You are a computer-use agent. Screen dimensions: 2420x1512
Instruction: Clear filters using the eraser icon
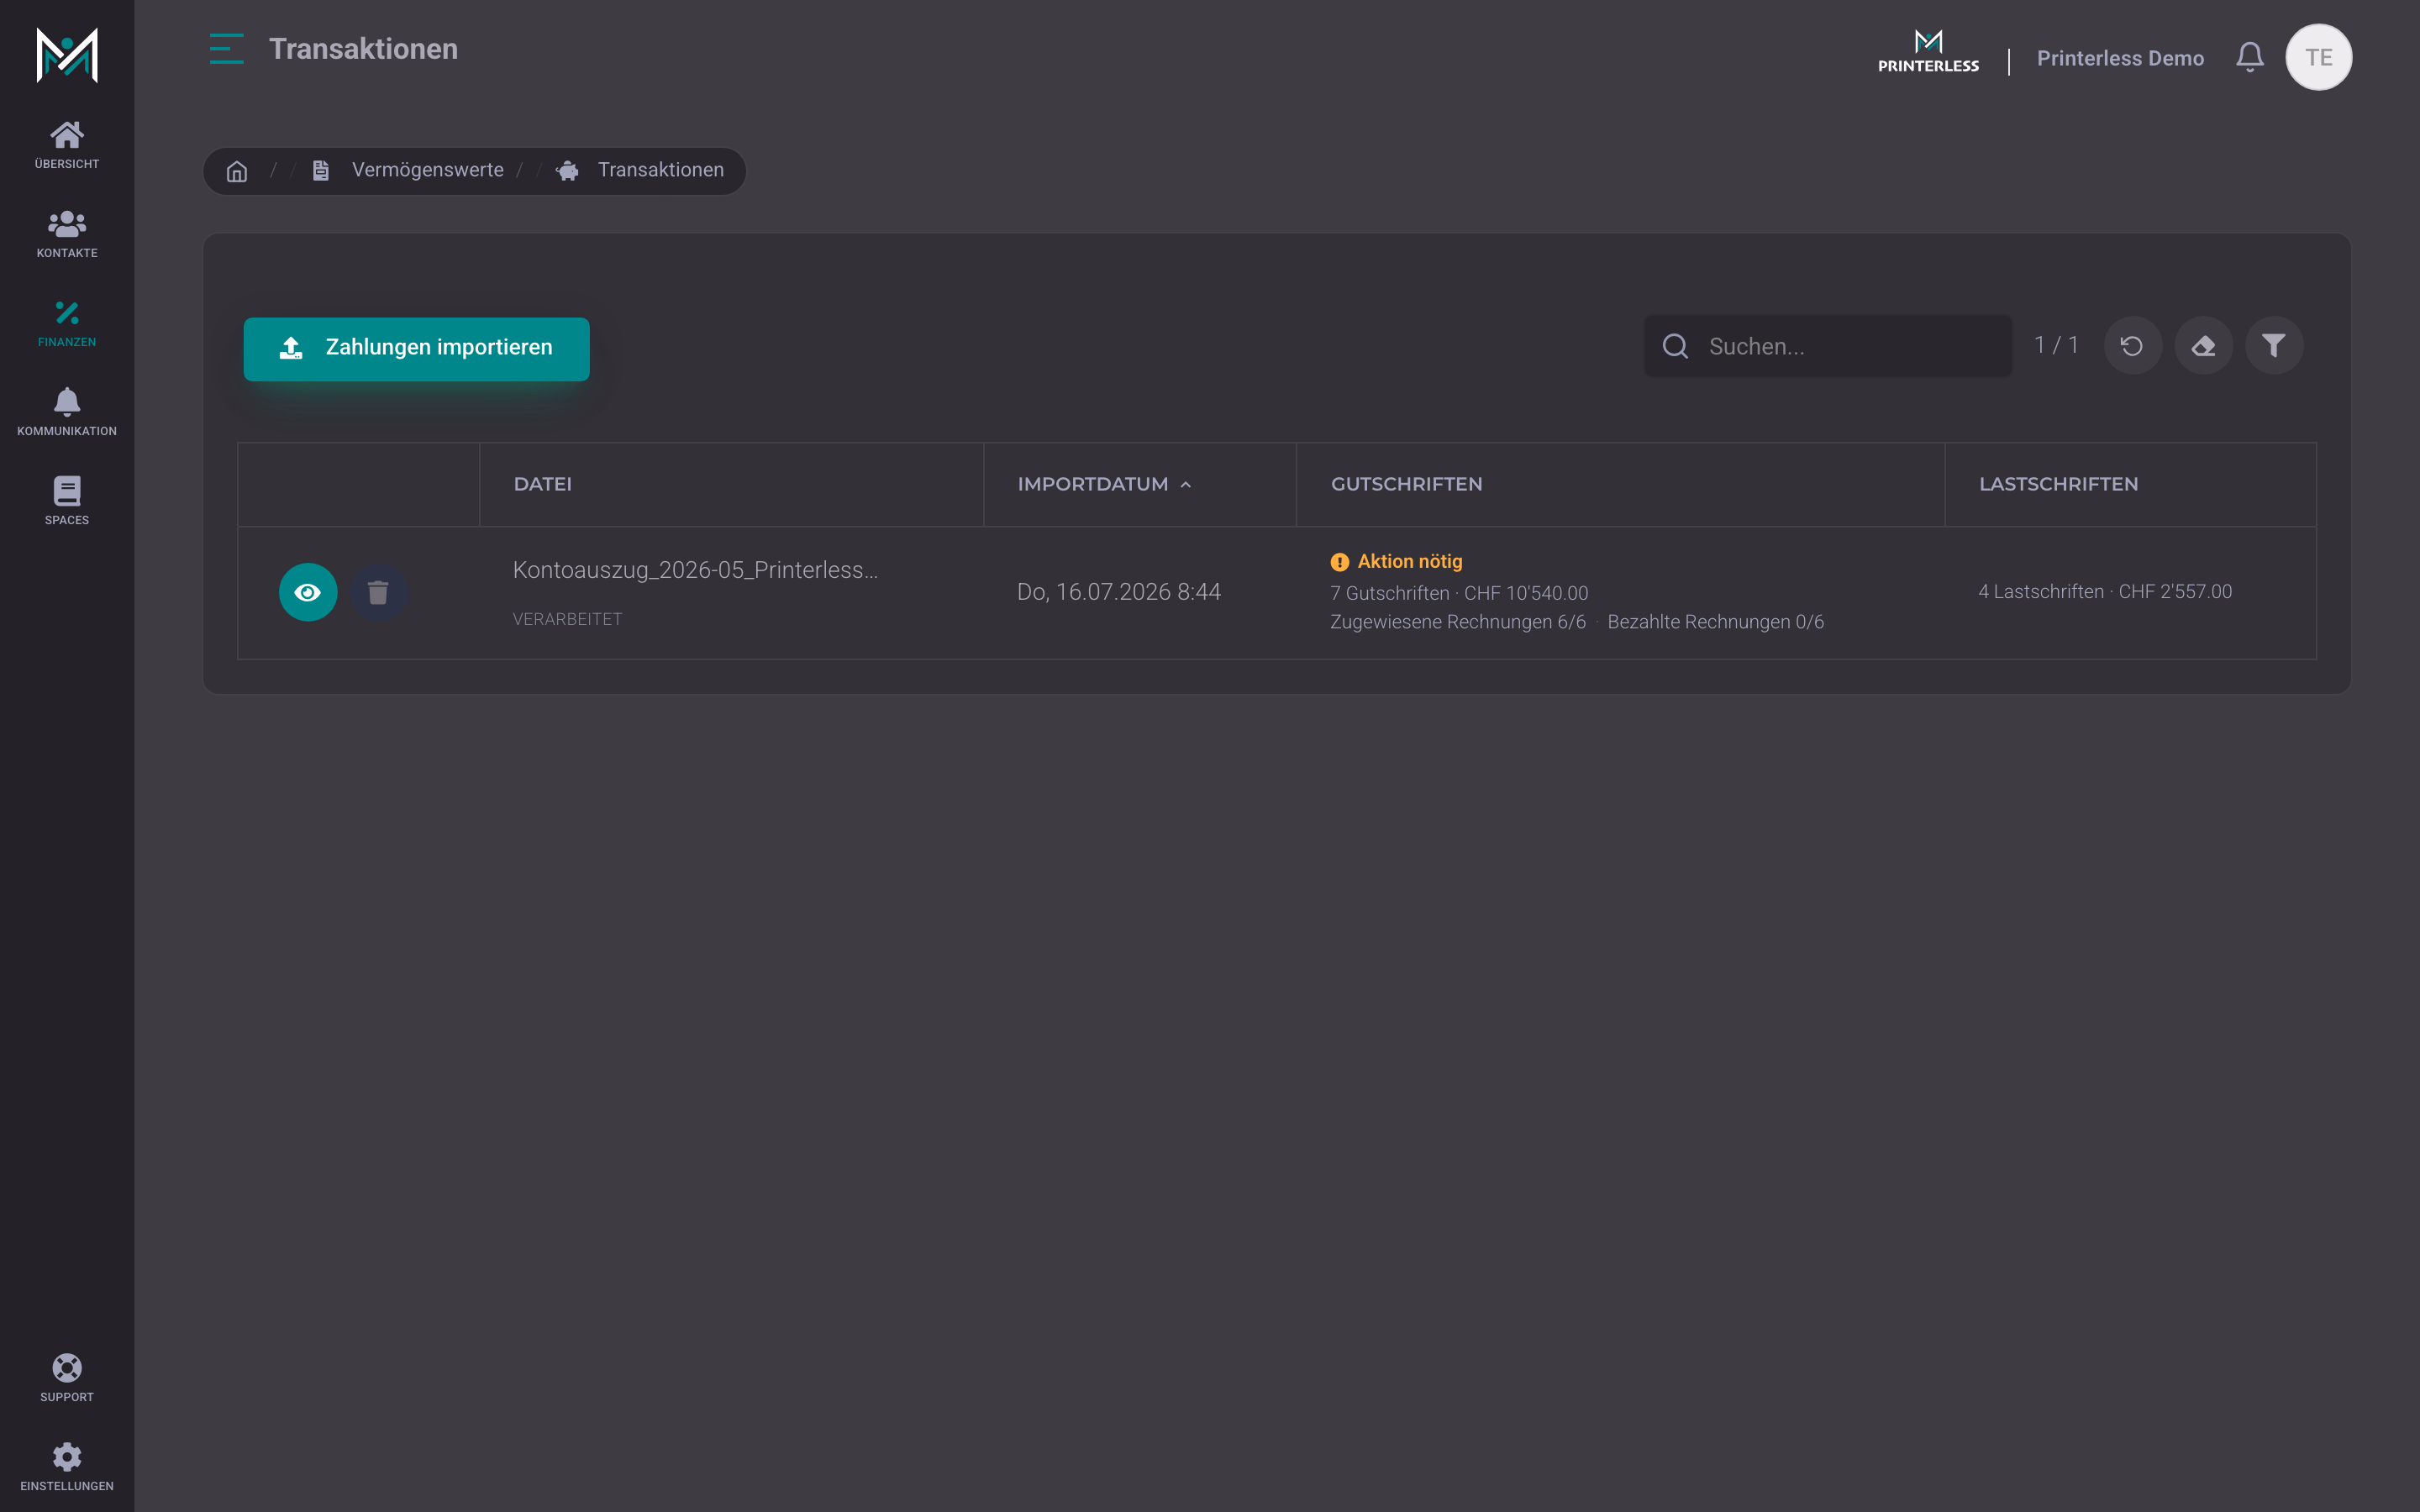click(2203, 346)
